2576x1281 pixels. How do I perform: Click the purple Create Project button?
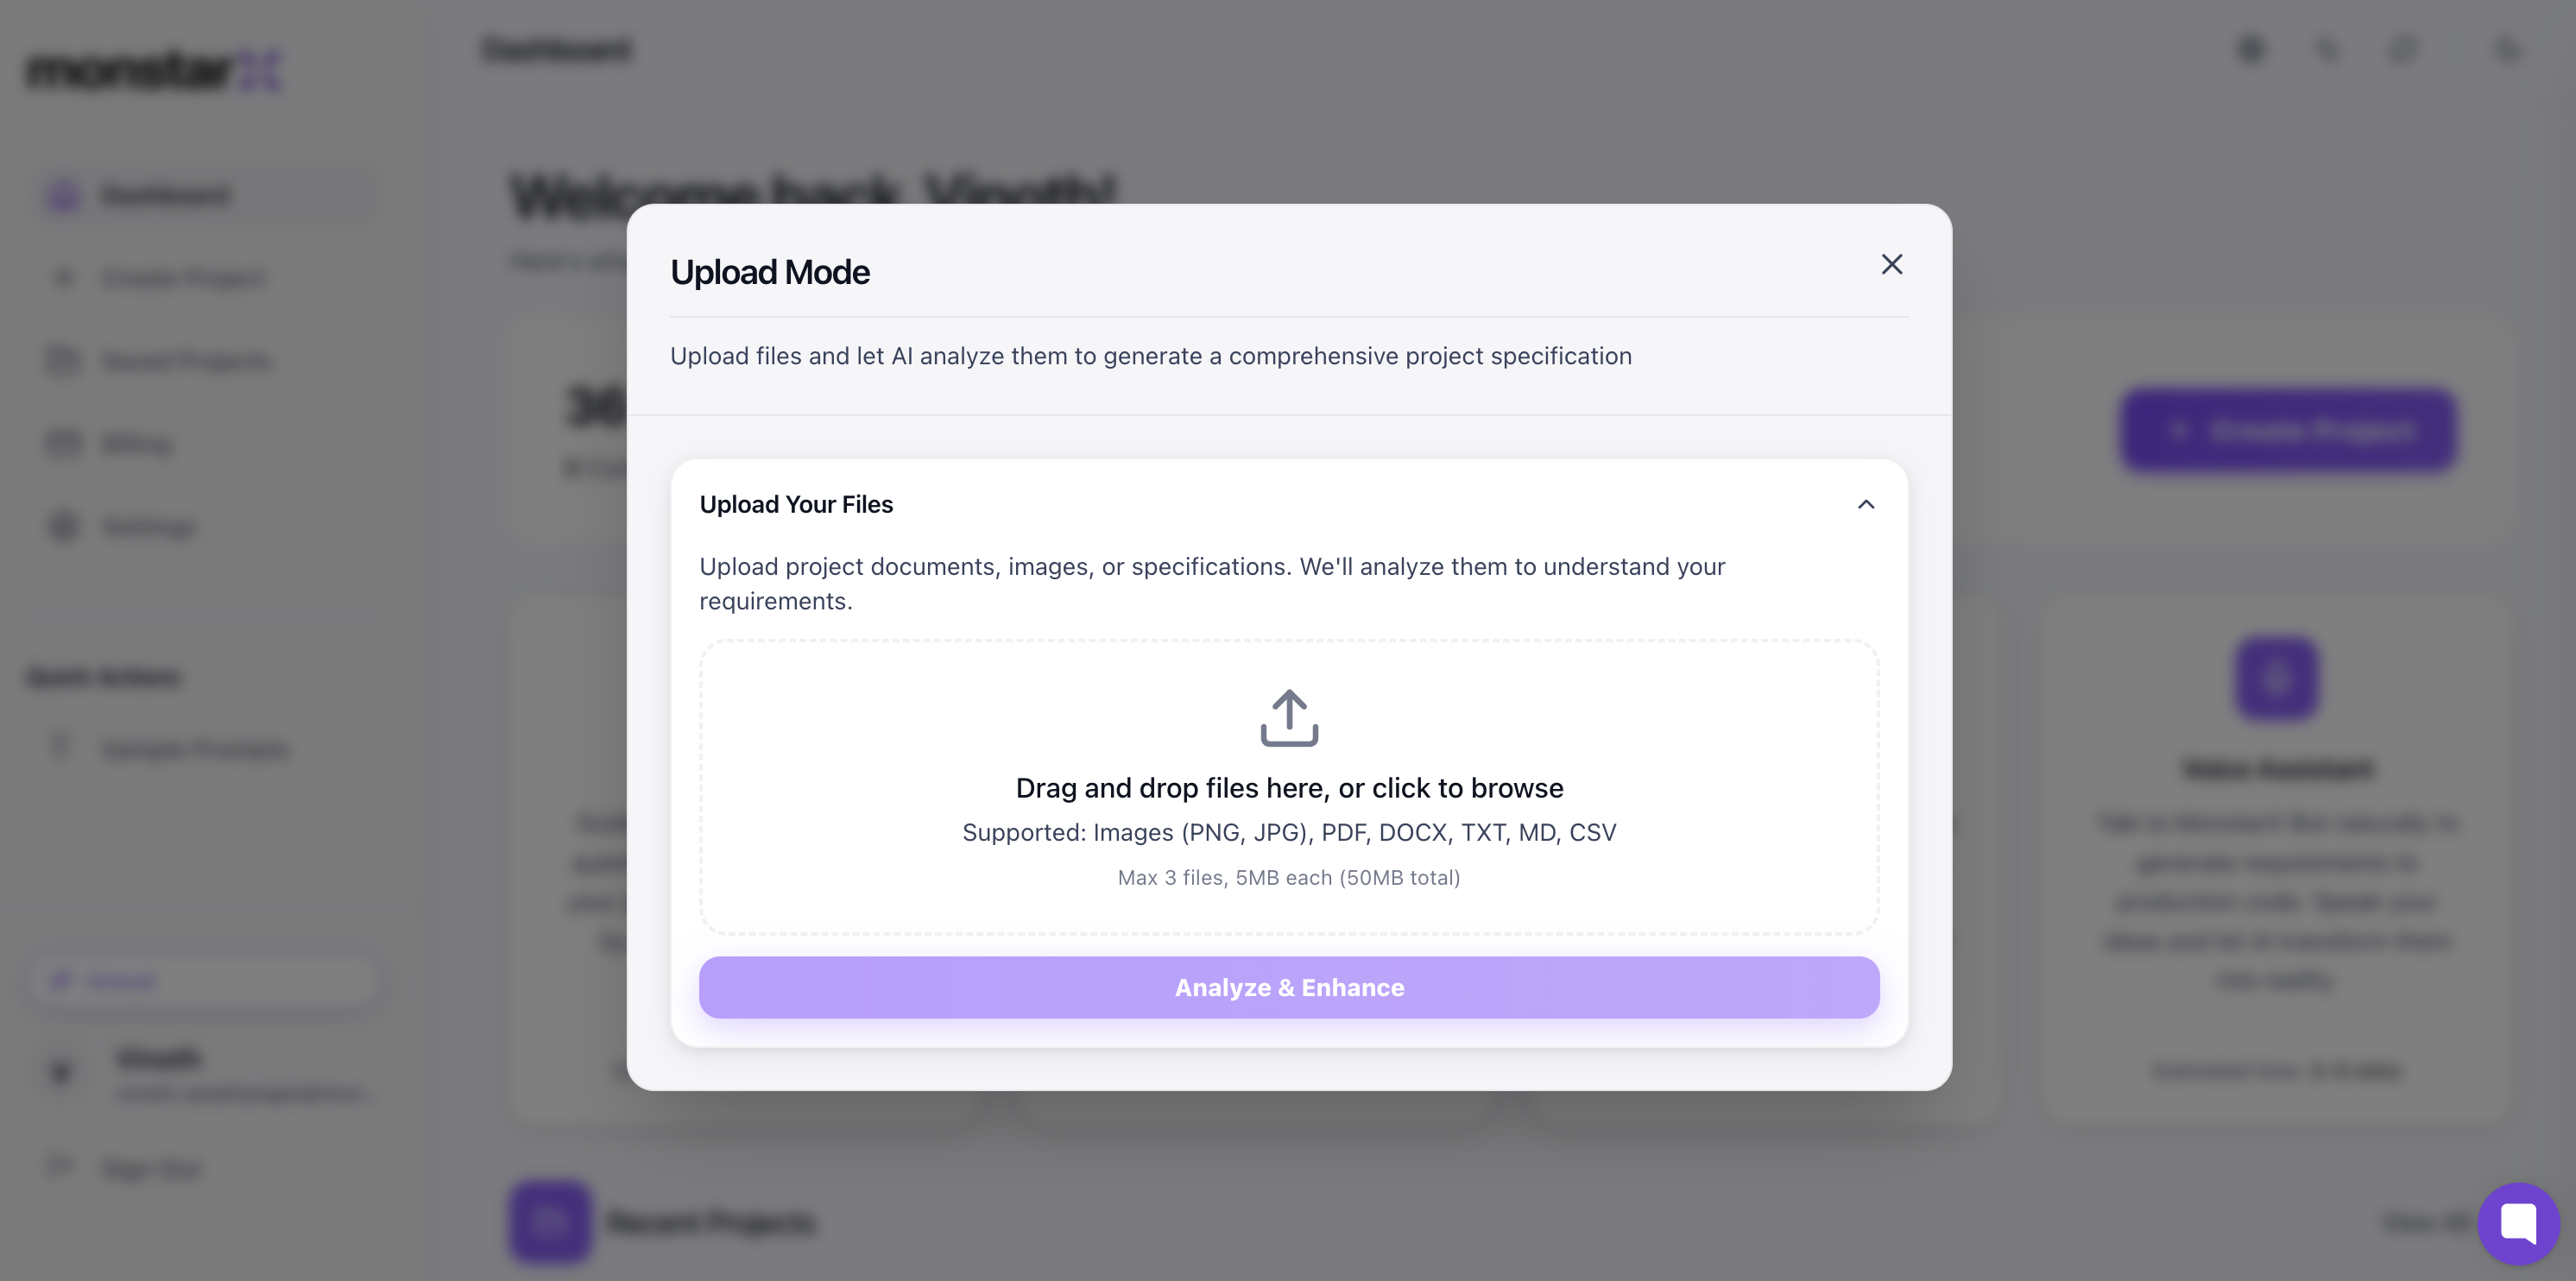pos(2288,431)
